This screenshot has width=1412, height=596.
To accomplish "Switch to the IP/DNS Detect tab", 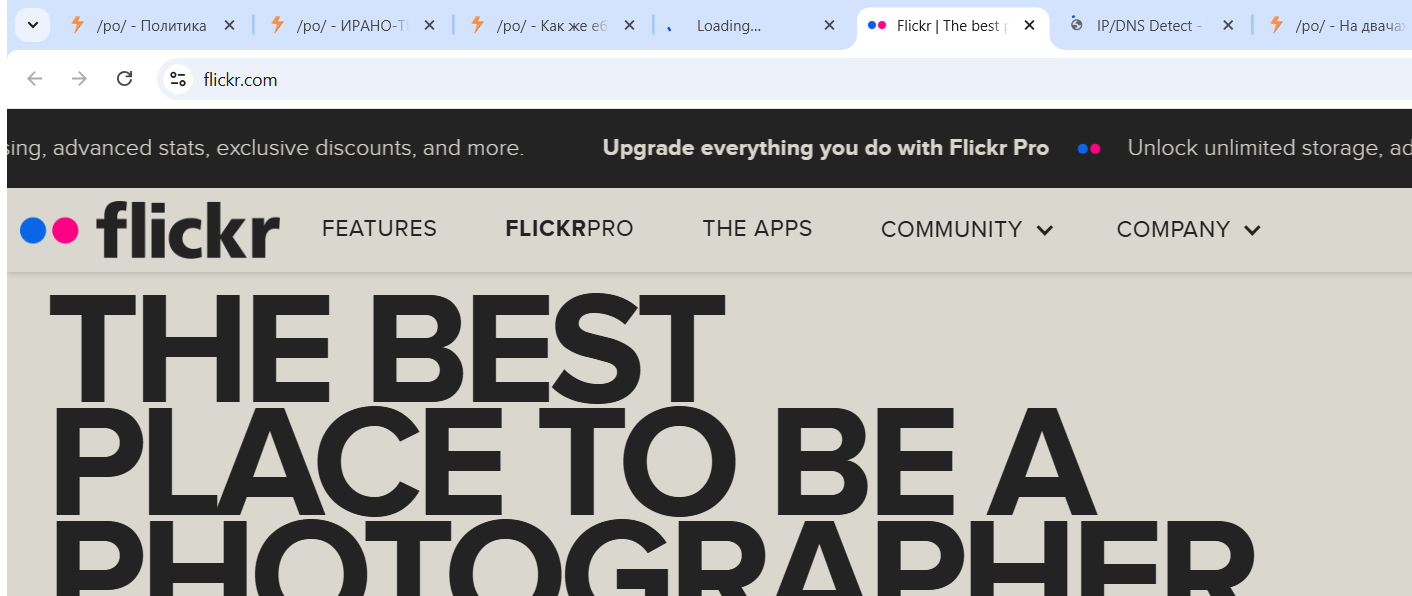I will pos(1152,25).
